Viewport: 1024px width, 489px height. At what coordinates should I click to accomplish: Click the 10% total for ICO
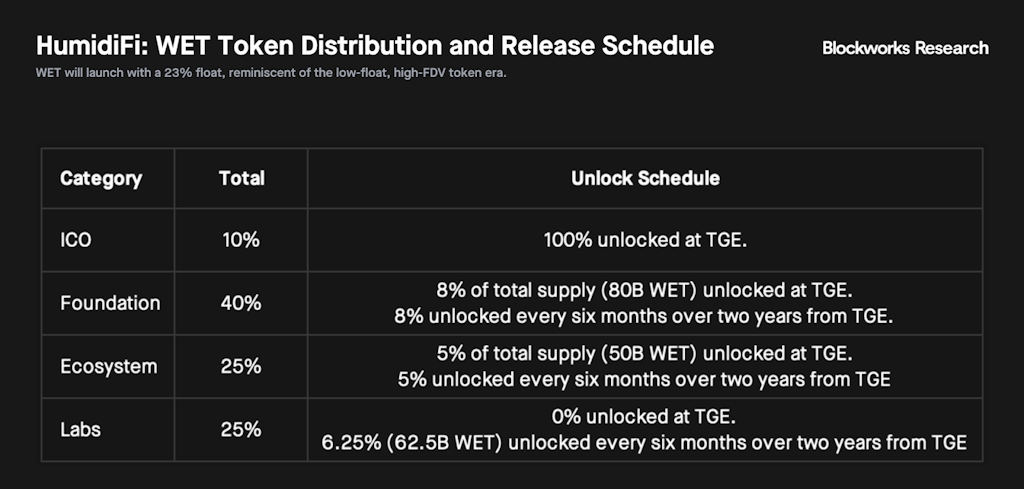(241, 240)
